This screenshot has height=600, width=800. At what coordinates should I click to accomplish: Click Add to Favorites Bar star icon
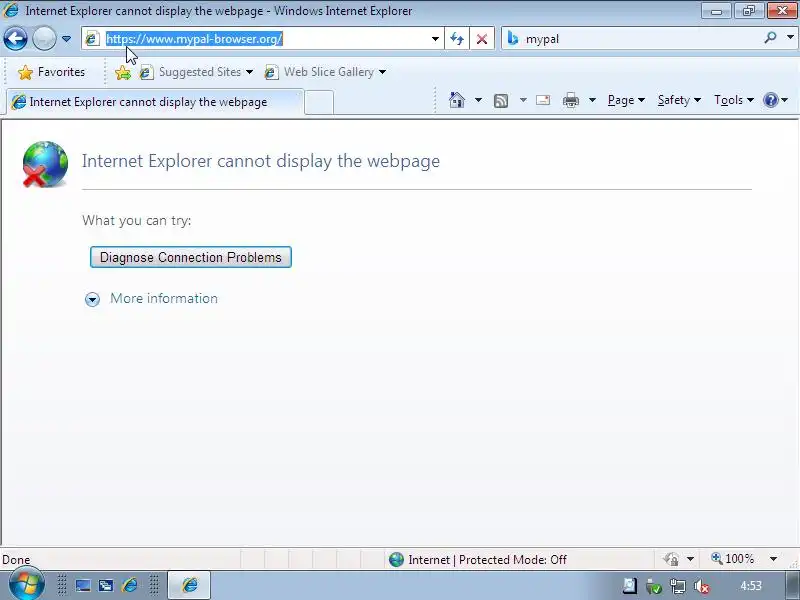(123, 72)
